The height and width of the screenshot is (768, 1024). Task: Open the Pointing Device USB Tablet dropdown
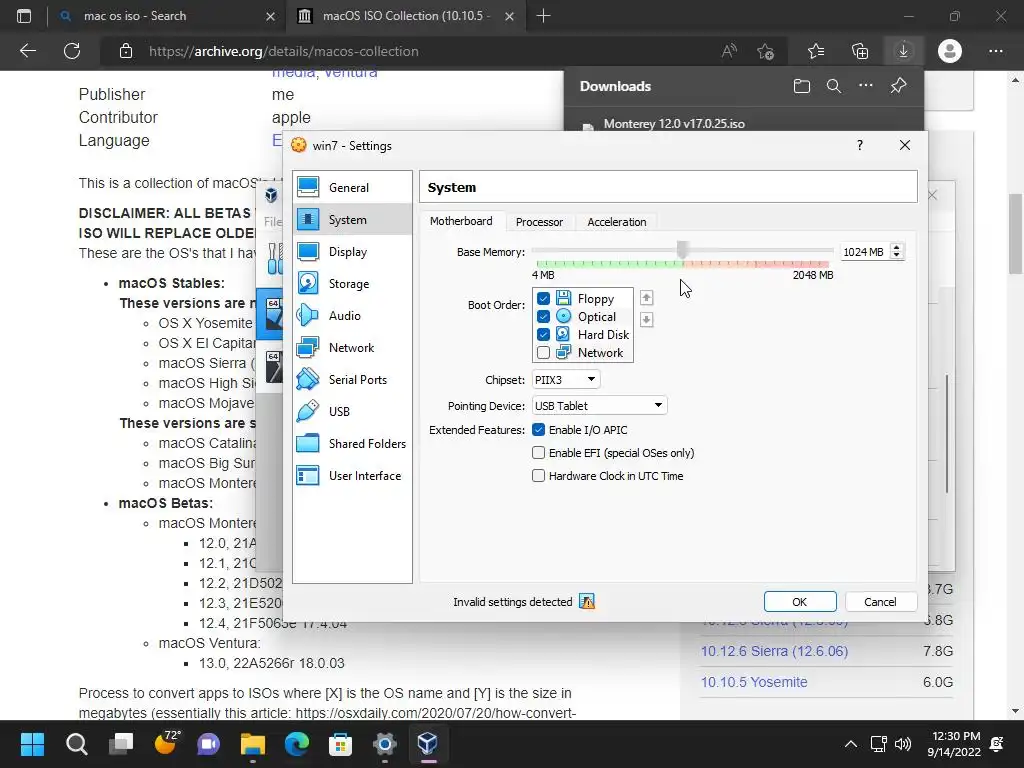tap(600, 406)
